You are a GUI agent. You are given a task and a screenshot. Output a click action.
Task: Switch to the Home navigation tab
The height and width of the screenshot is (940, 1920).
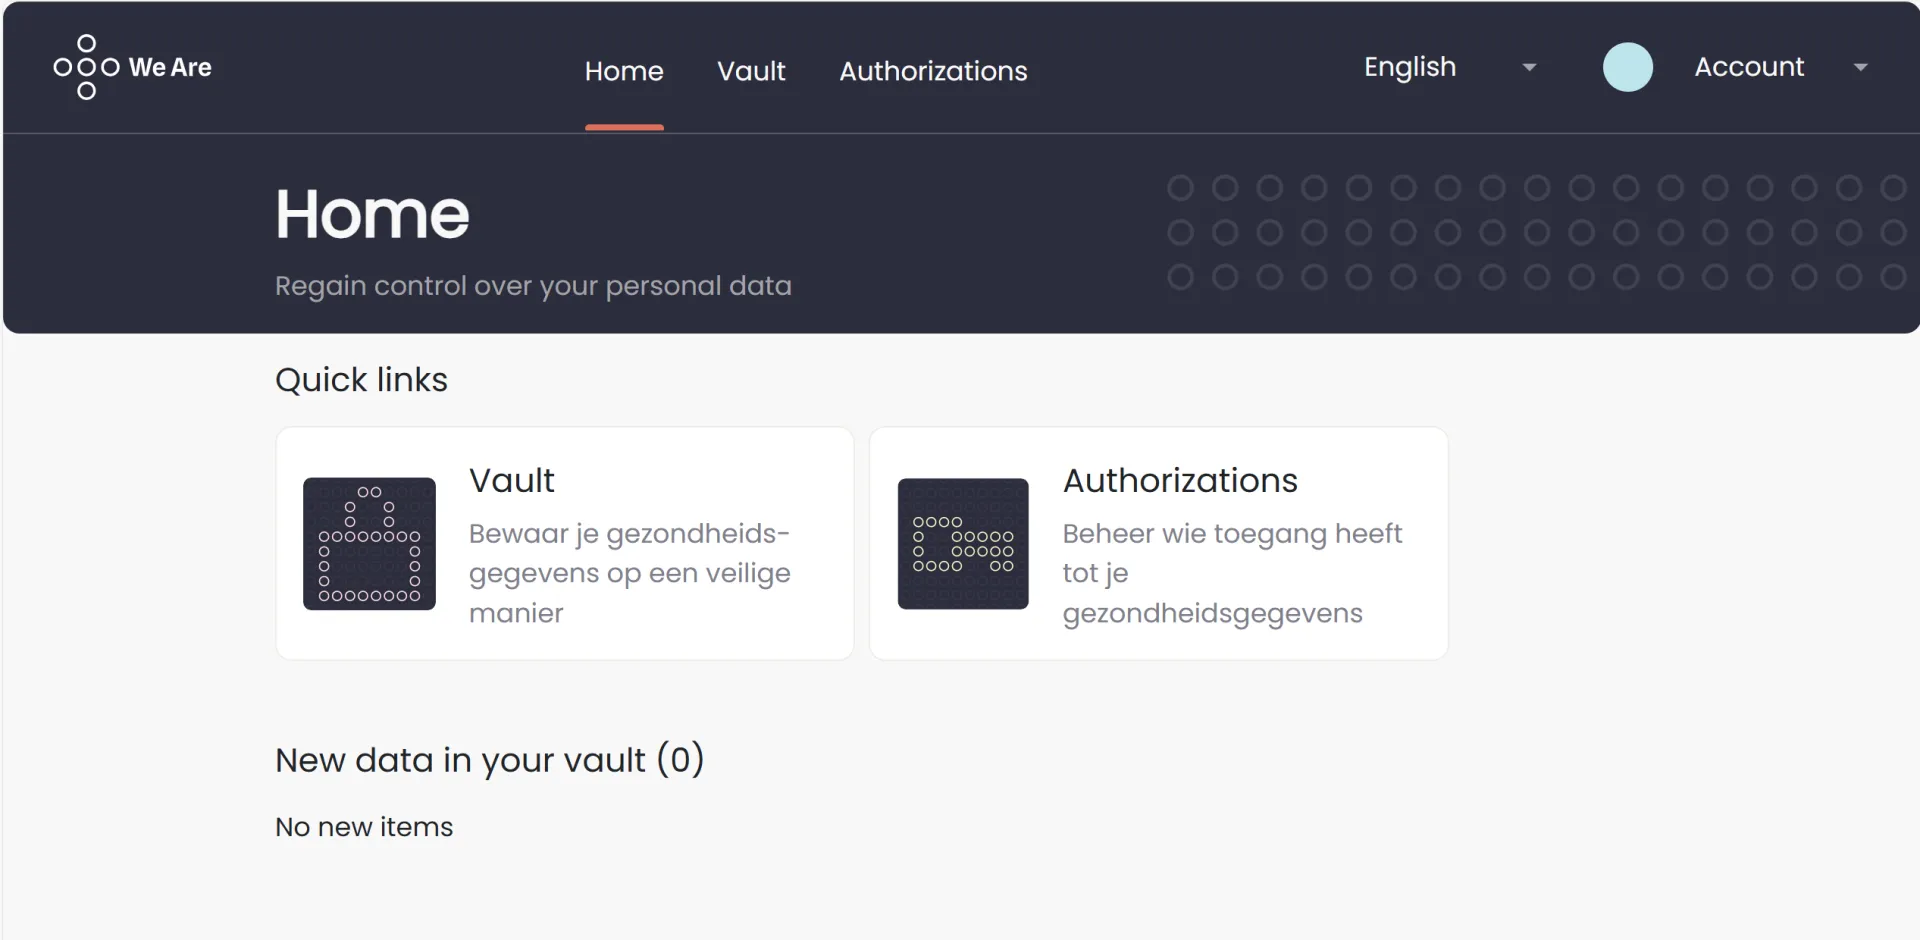click(624, 71)
